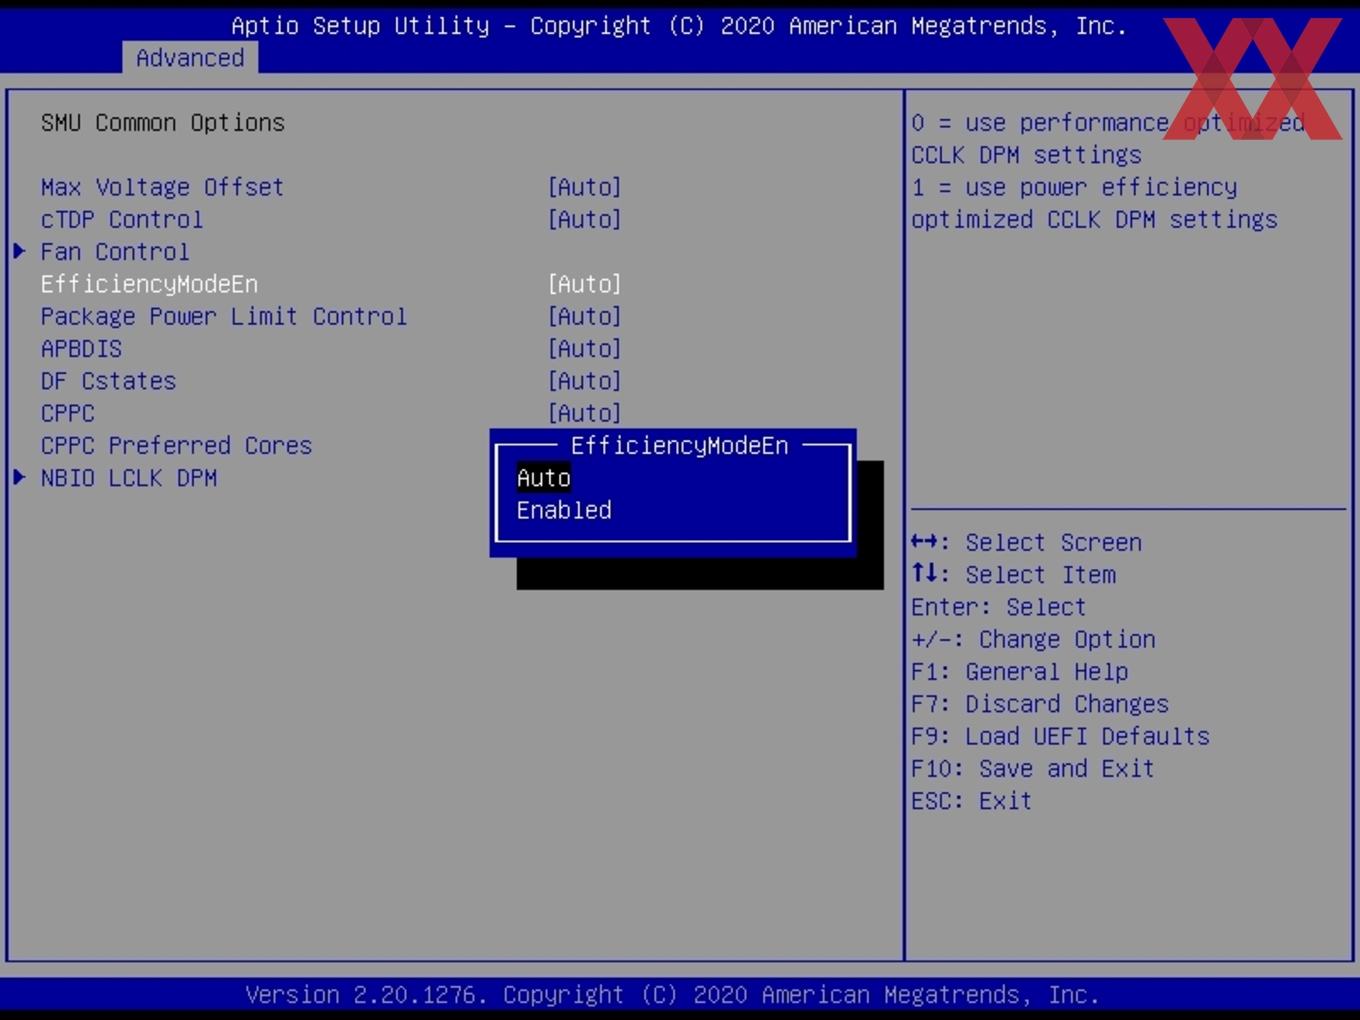Click the +/-: Change Option hint

1033,639
